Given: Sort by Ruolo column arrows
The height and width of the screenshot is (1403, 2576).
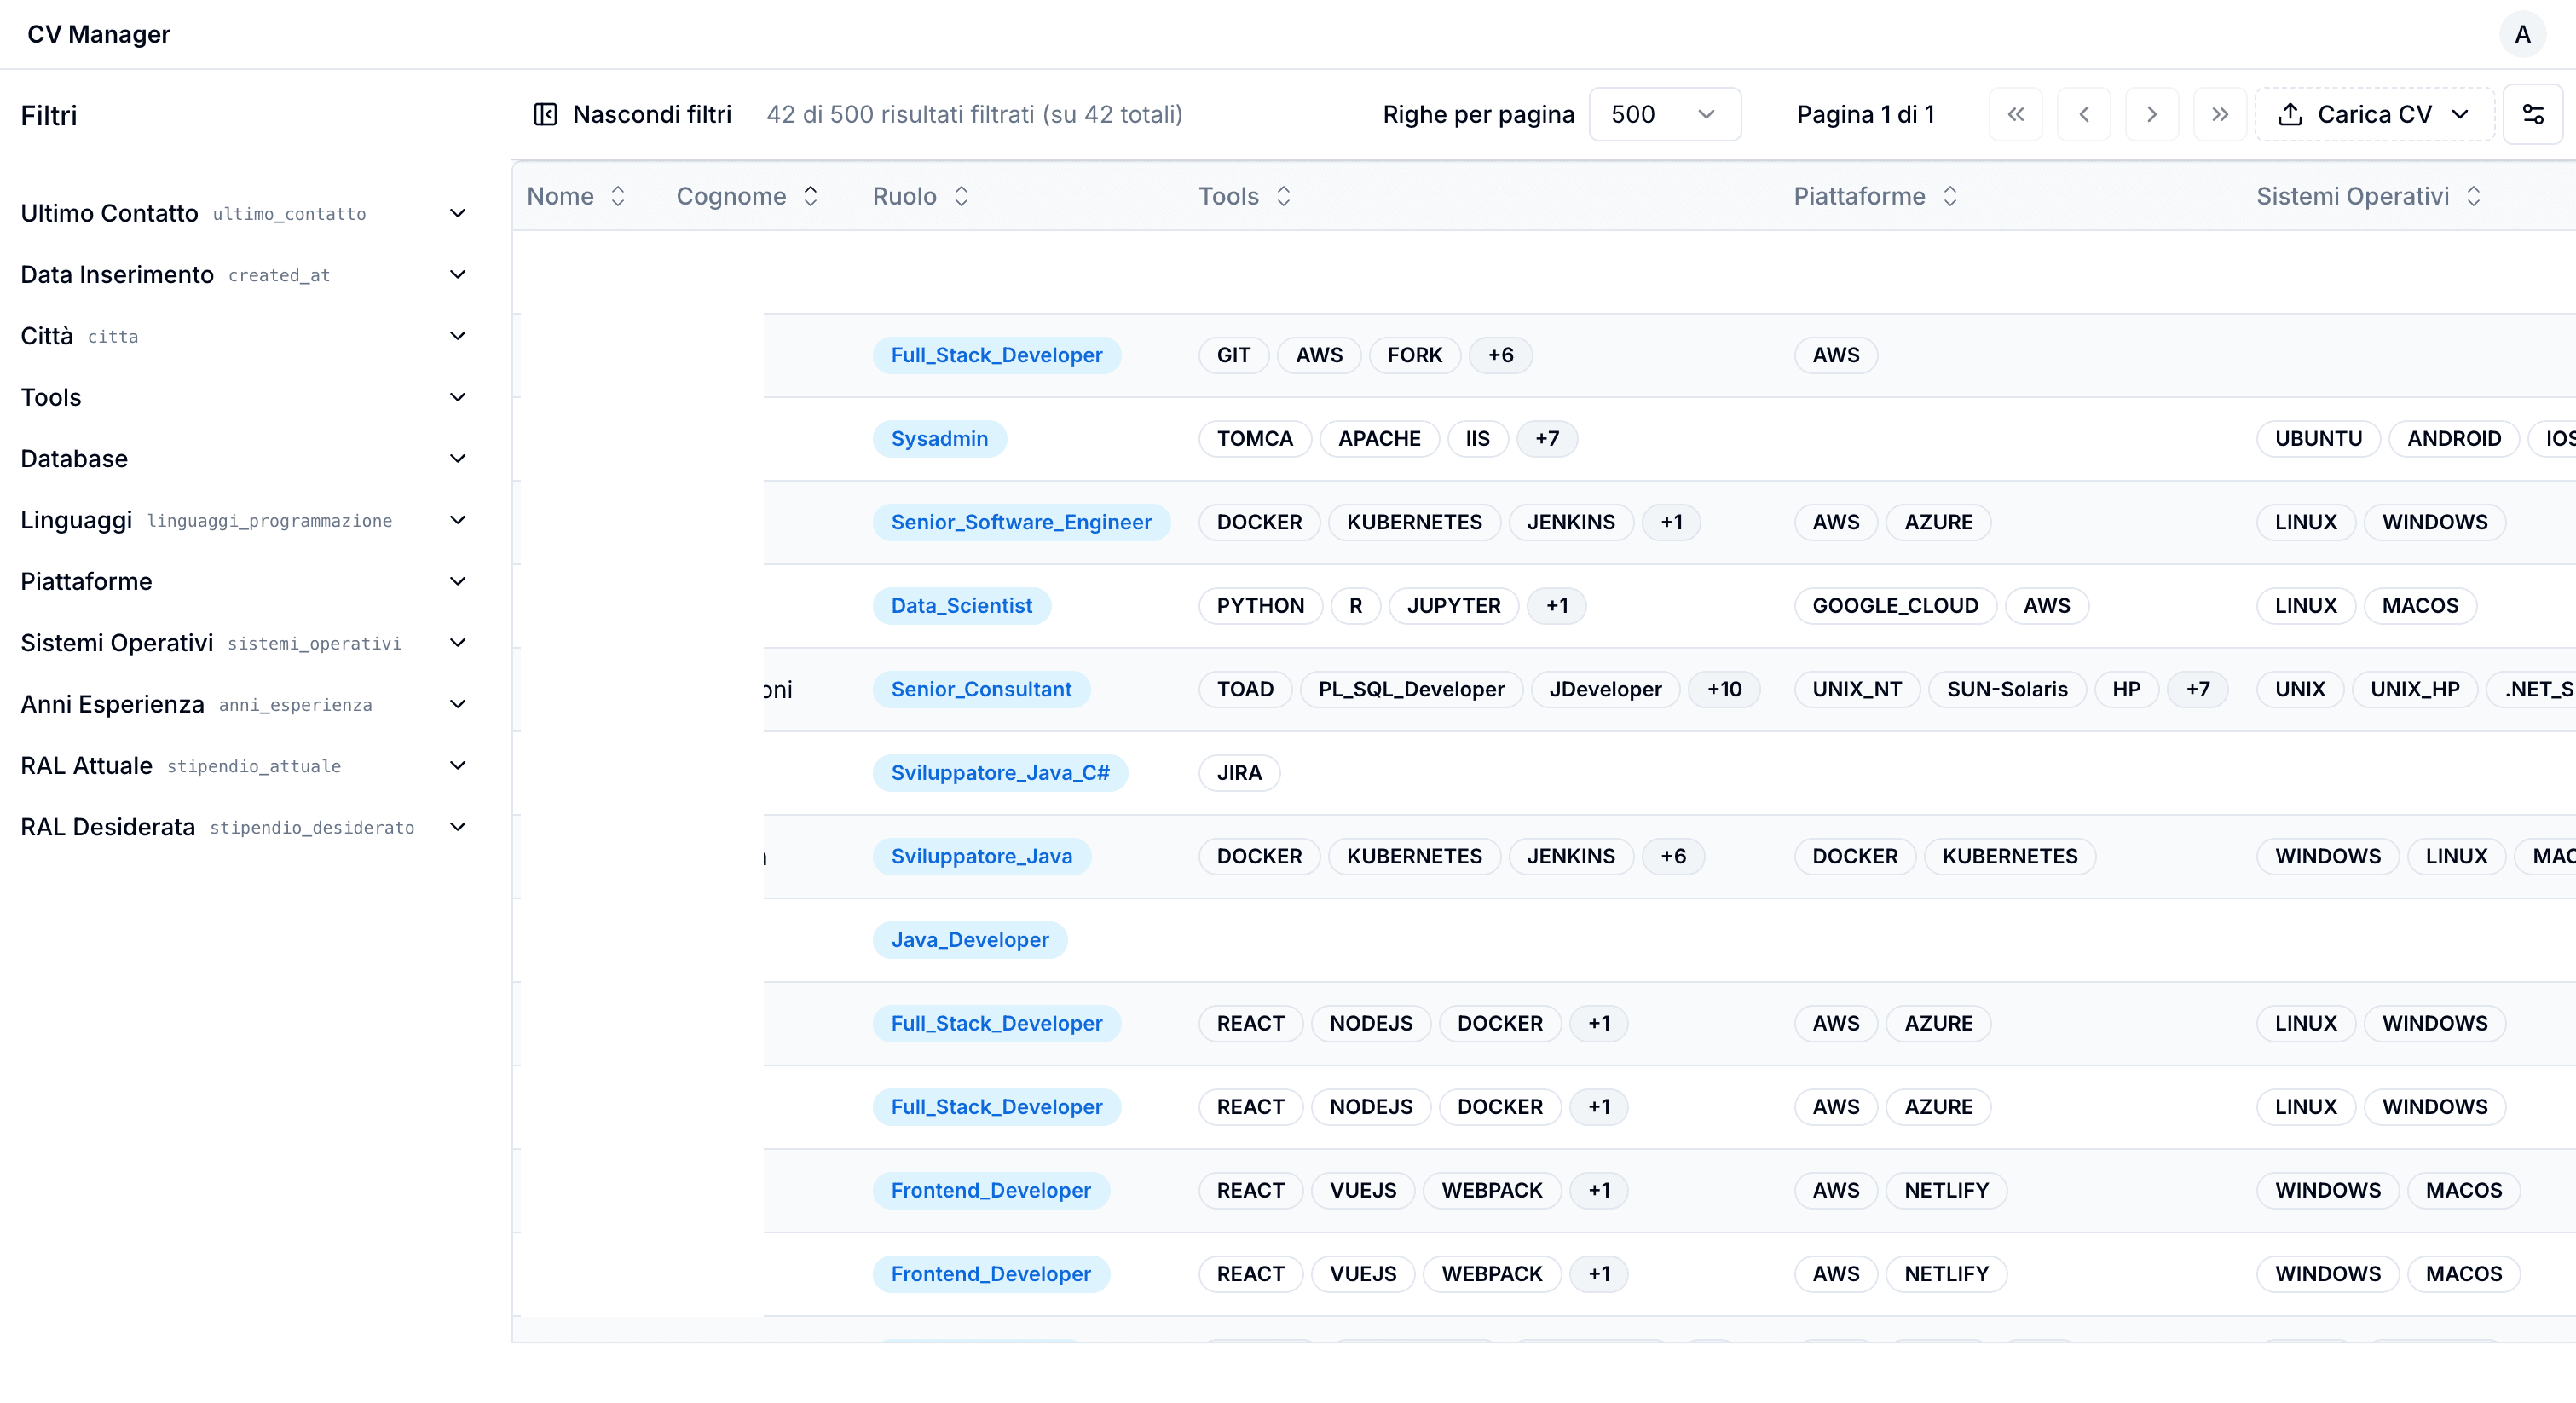Looking at the screenshot, I should click(962, 196).
